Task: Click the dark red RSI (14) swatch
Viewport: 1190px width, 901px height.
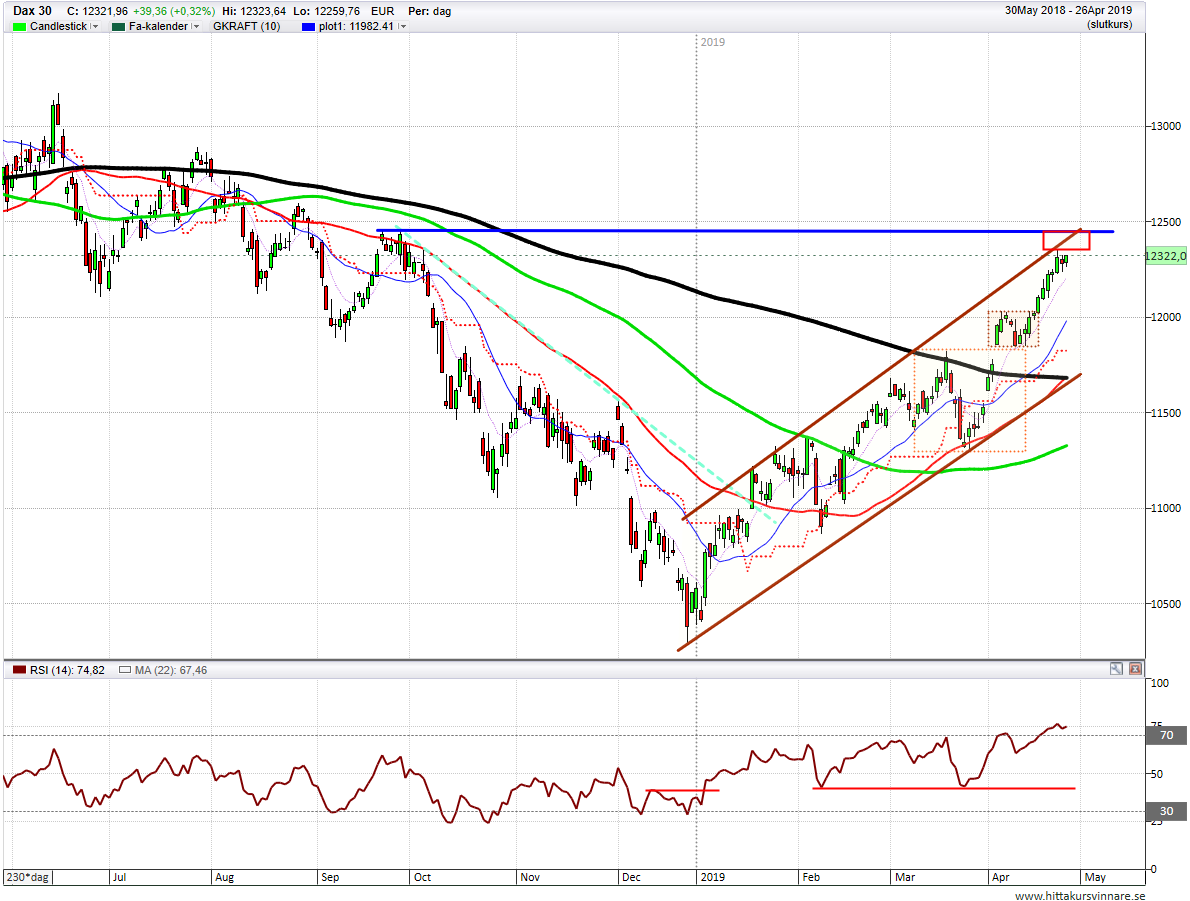Action: tap(20, 670)
